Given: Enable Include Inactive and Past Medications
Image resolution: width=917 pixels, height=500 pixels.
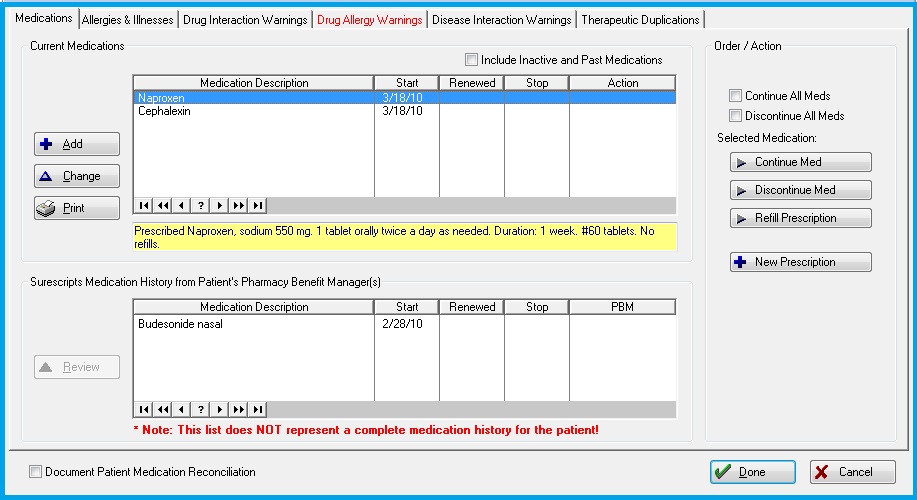Looking at the screenshot, I should [471, 60].
